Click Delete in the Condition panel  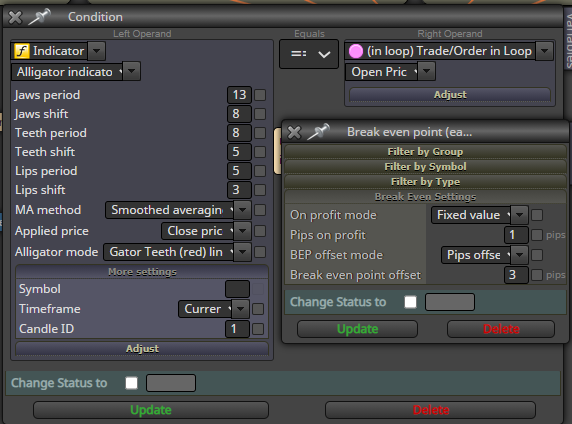[430, 410]
